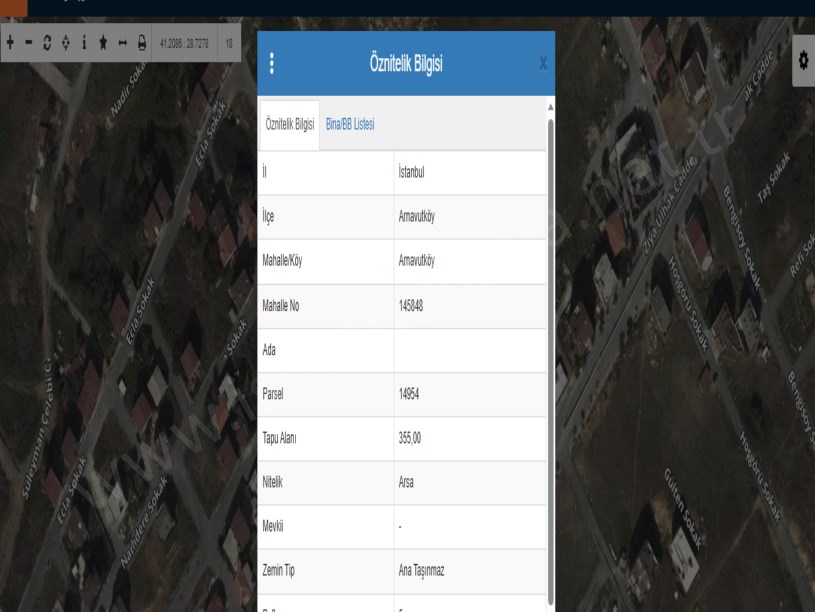Print the map using printer icon

pyautogui.click(x=141, y=43)
